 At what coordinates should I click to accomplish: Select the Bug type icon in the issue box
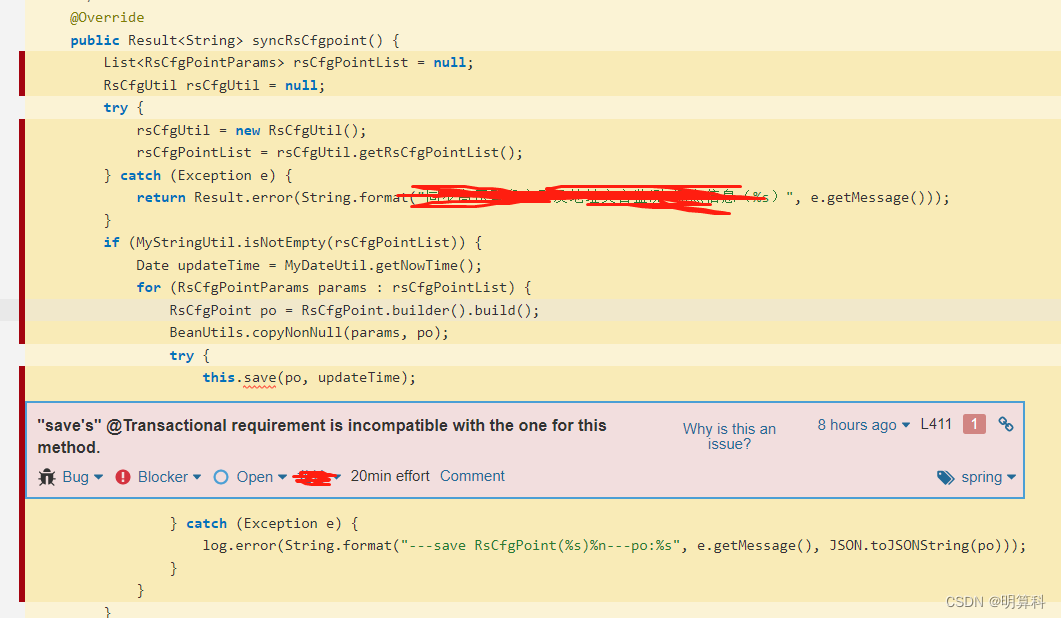pyautogui.click(x=47, y=476)
